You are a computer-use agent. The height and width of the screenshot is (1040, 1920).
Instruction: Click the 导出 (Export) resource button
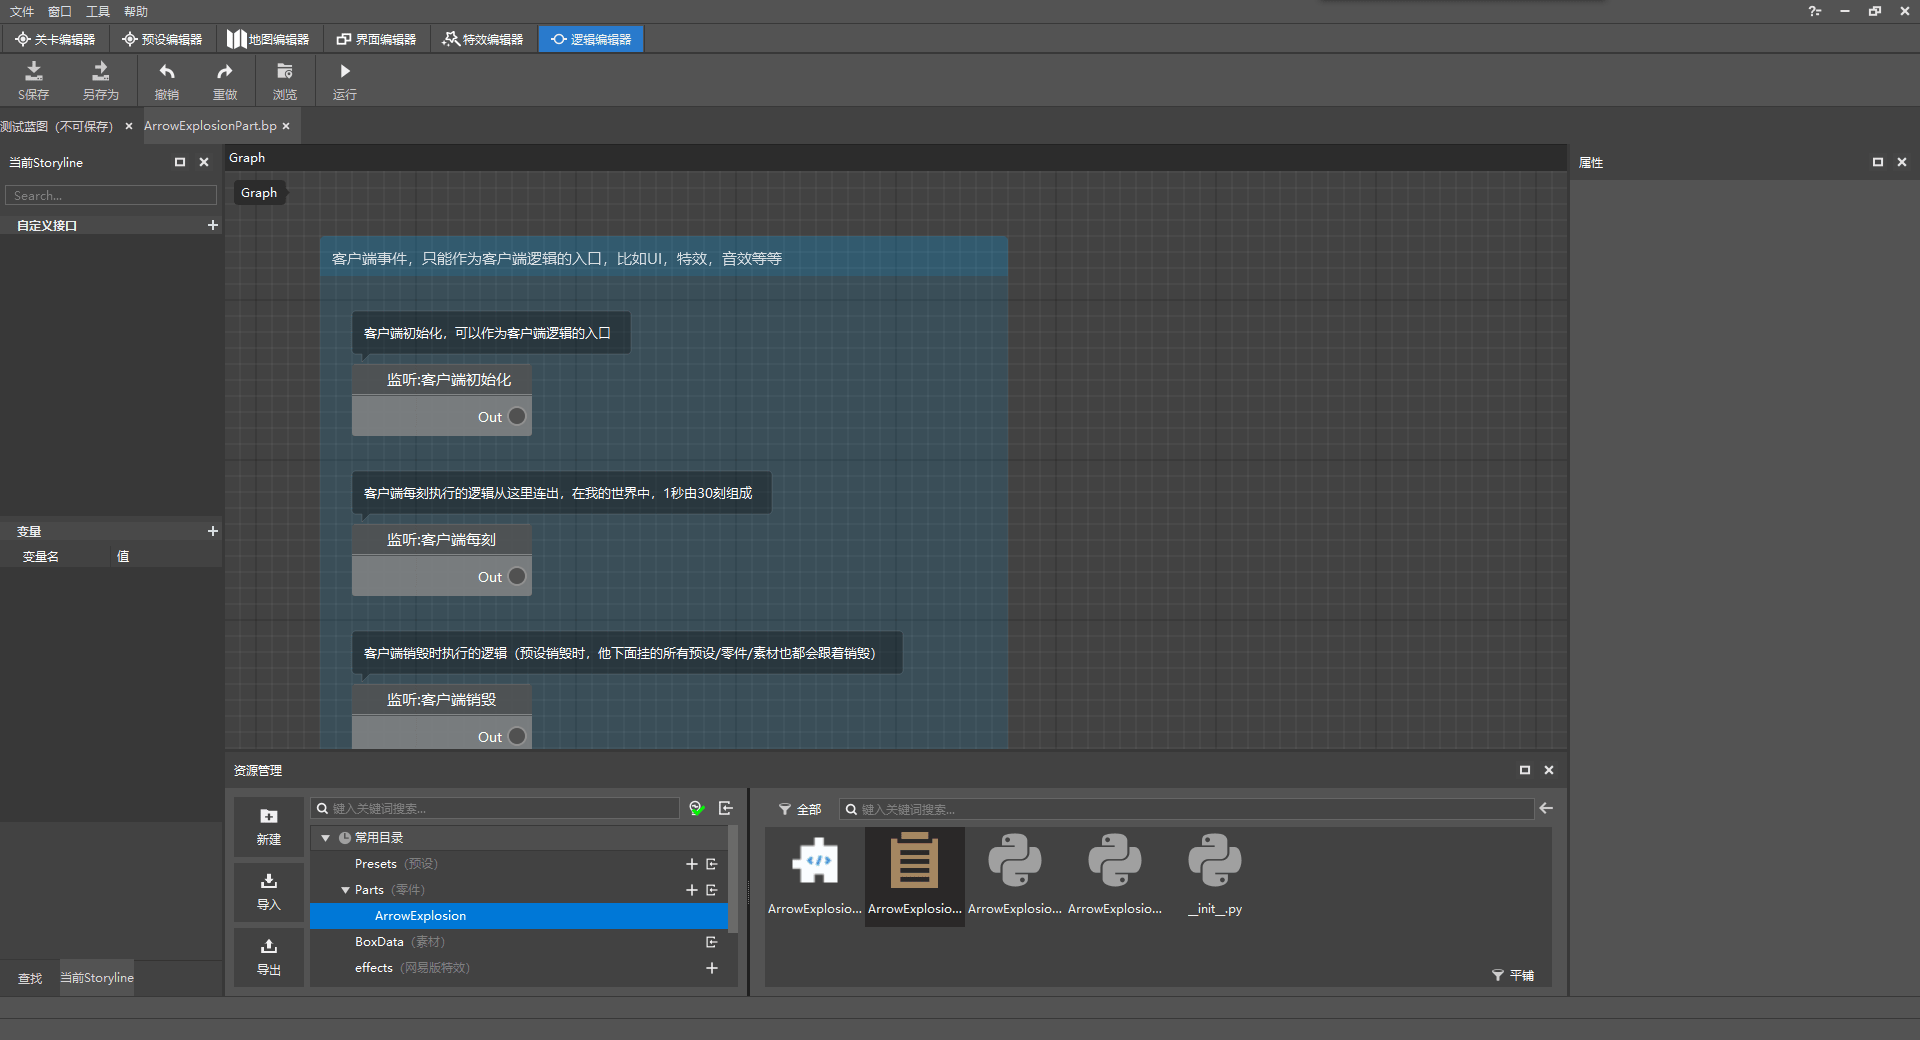coord(269,956)
